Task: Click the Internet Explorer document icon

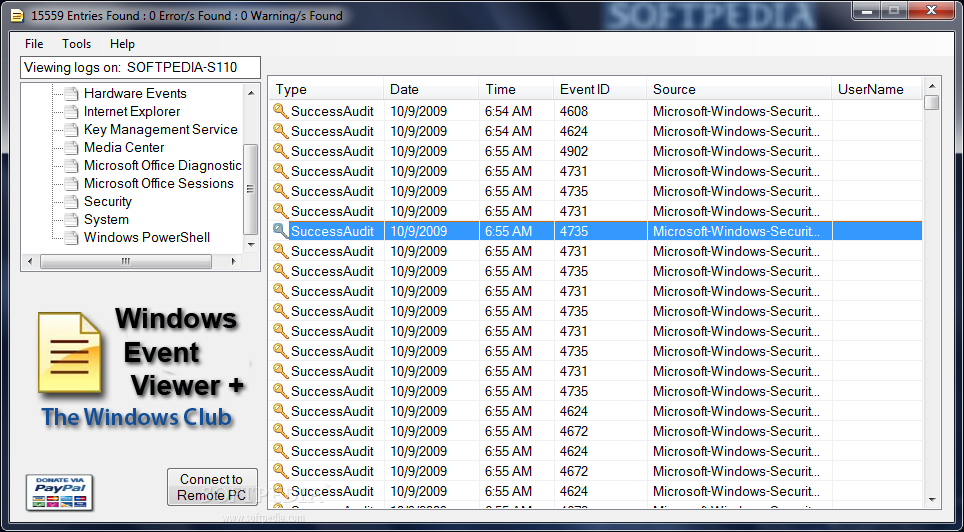Action: 72,112
